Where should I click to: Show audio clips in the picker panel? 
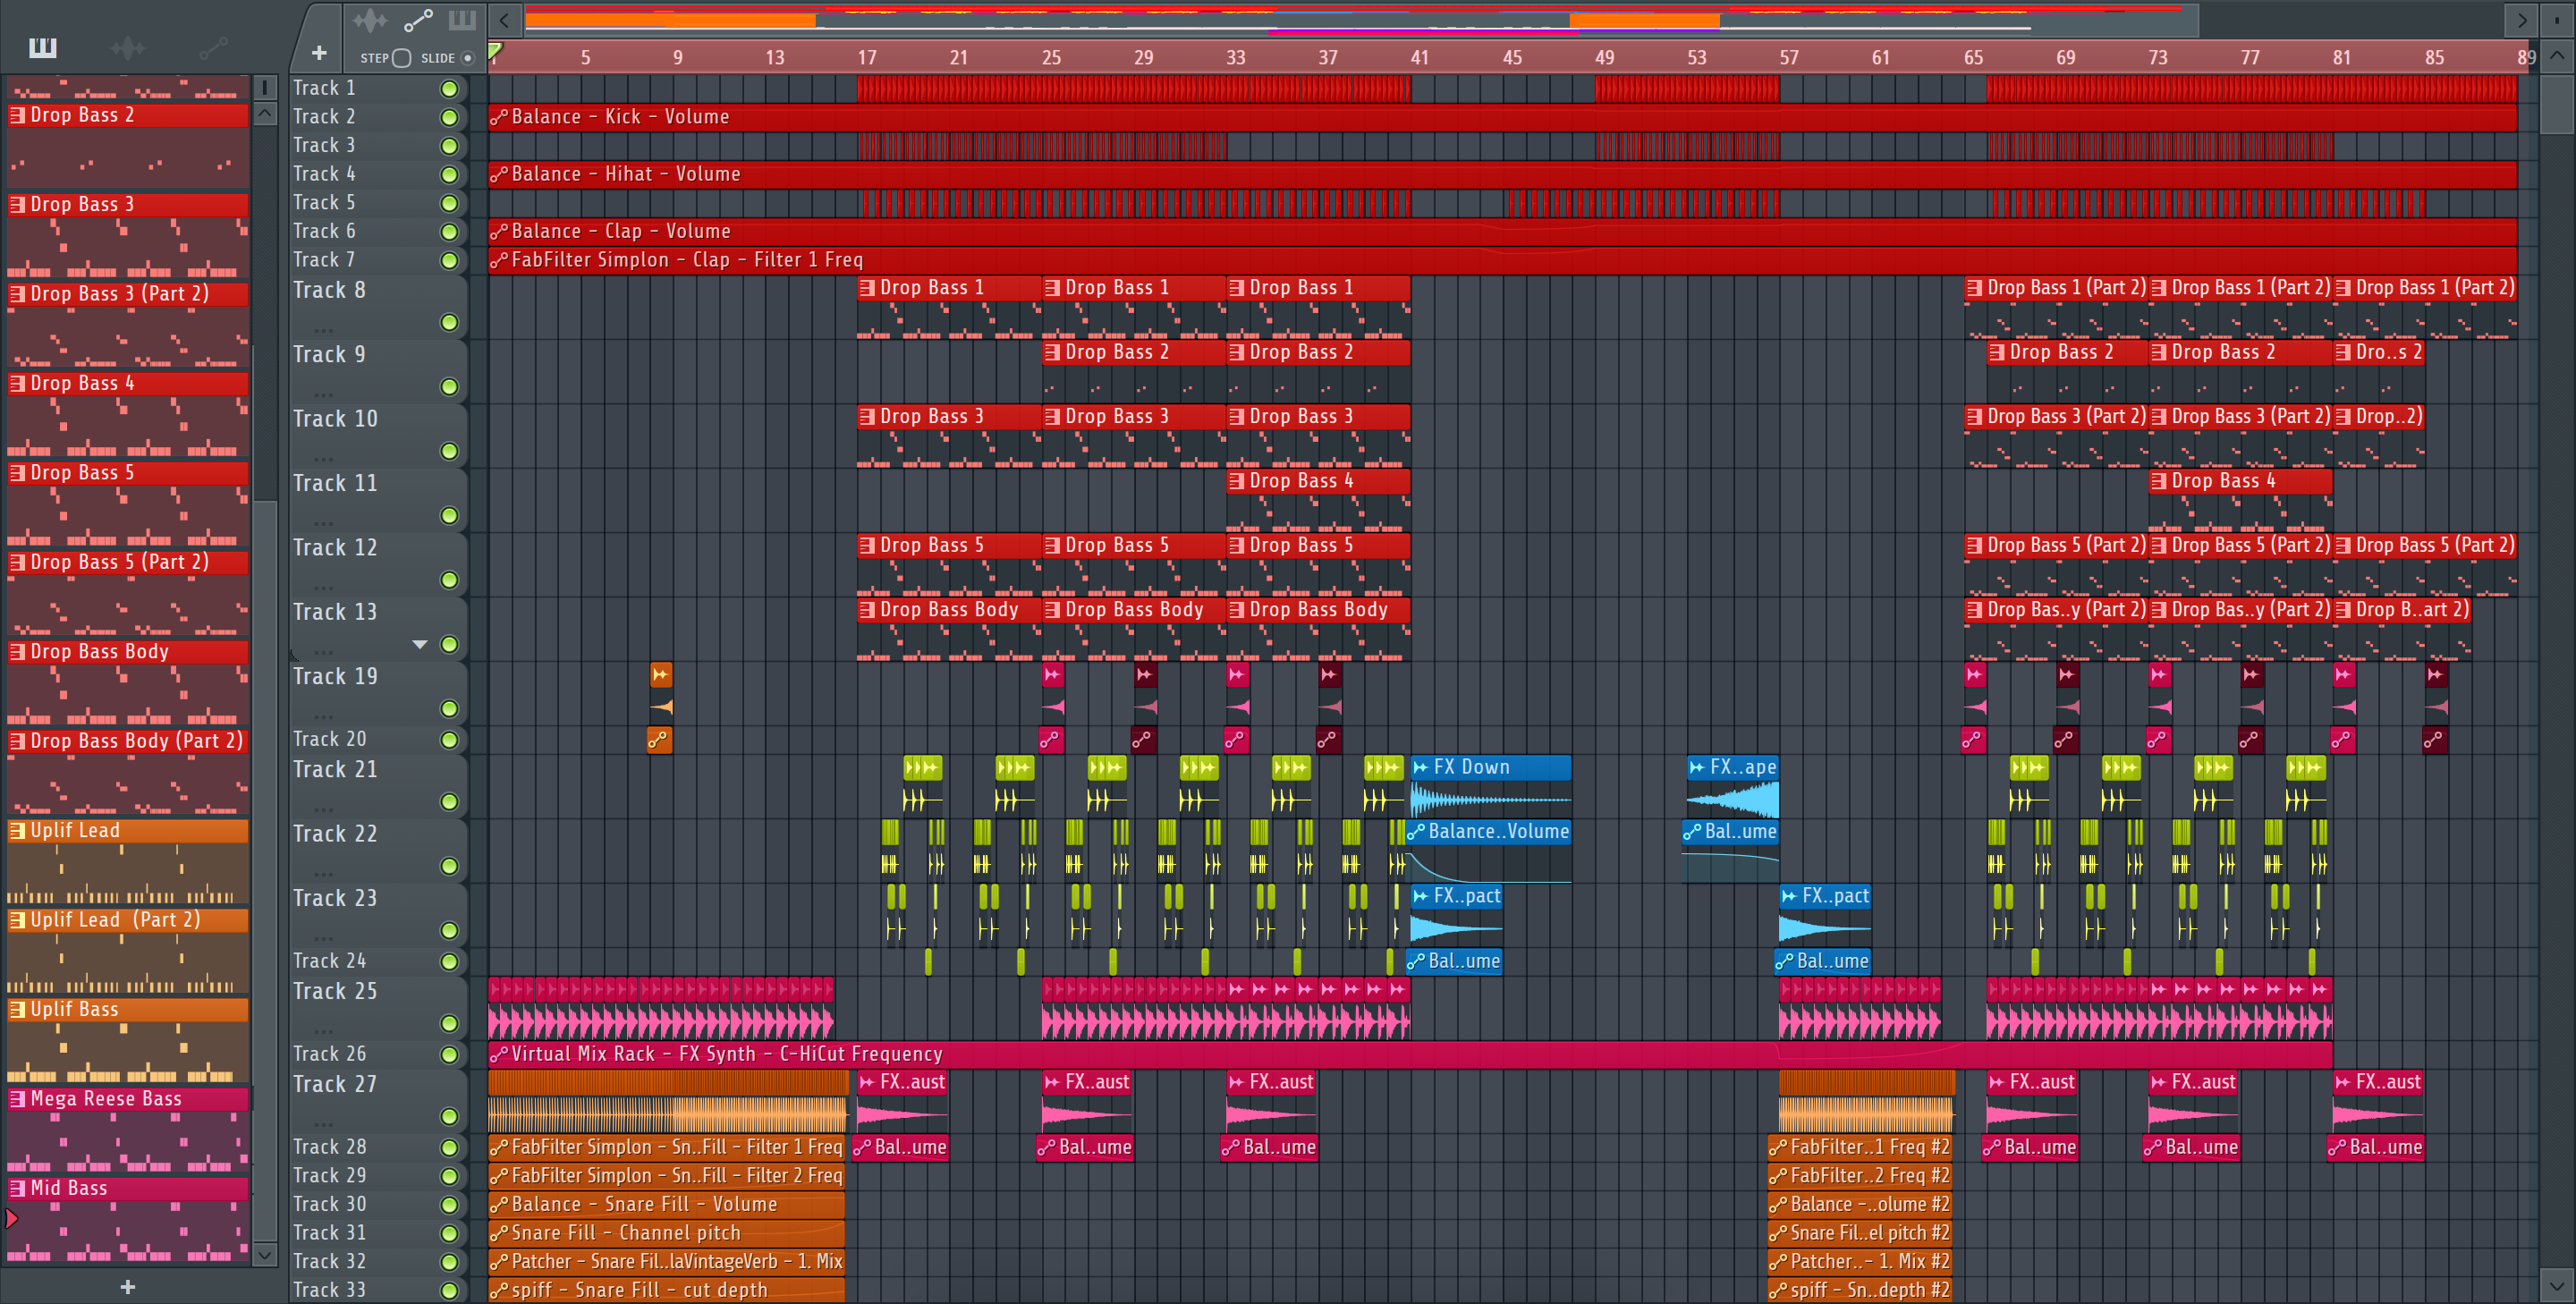click(x=127, y=47)
